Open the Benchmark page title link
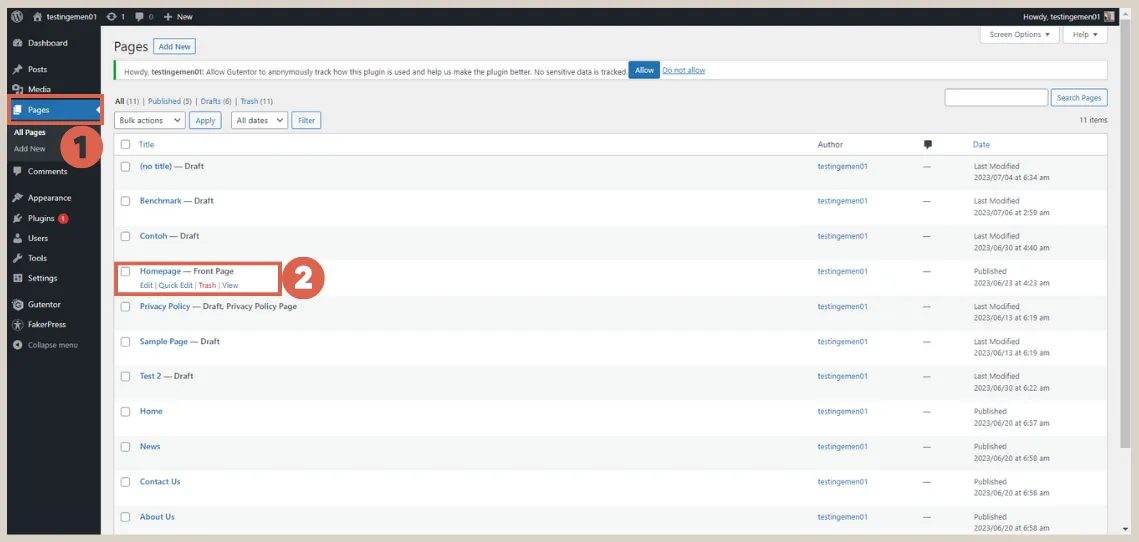The width and height of the screenshot is (1139, 542). click(161, 201)
